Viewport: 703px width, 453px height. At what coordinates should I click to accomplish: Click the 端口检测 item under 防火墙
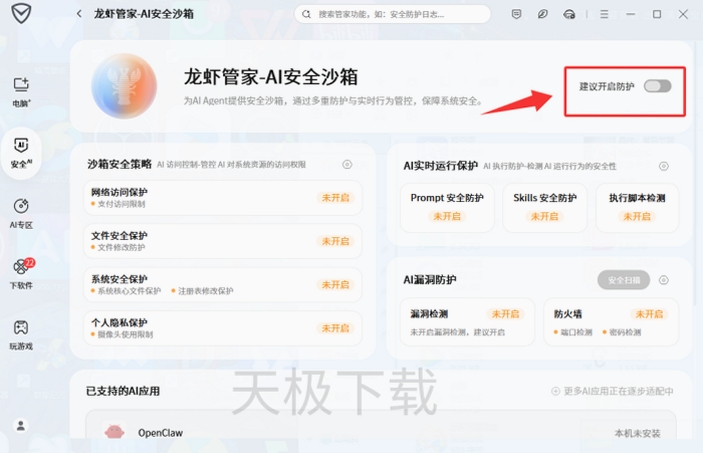(x=576, y=332)
